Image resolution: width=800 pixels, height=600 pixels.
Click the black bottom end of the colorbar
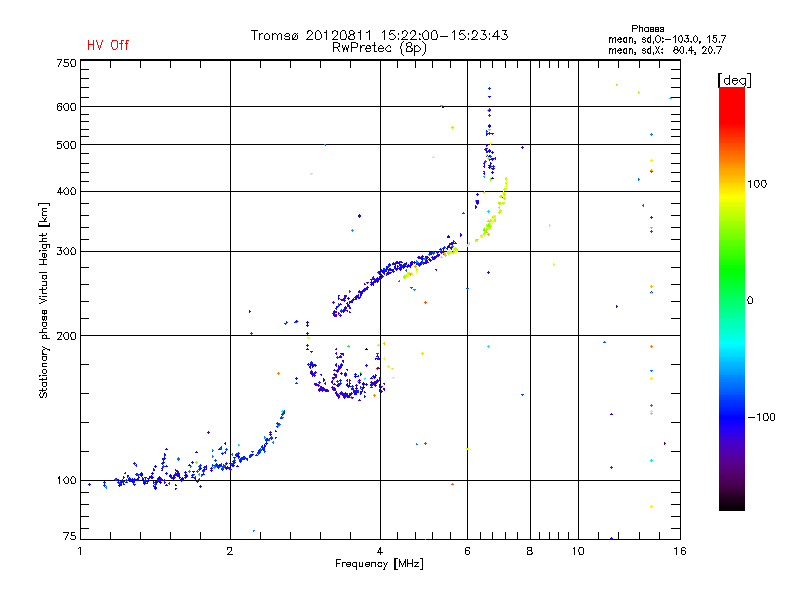coord(732,506)
